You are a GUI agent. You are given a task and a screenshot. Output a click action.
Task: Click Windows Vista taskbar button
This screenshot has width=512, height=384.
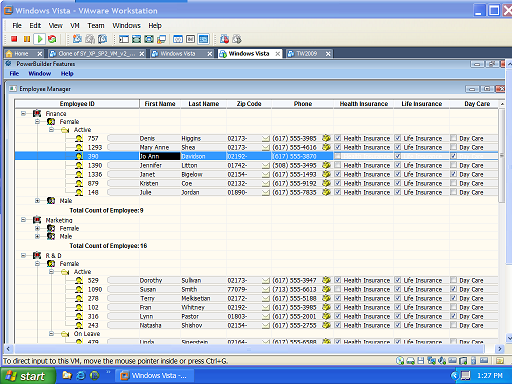[x=154, y=376]
